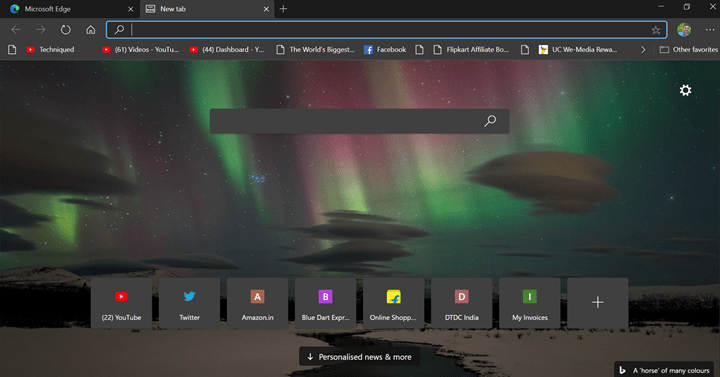Image resolution: width=720 pixels, height=377 pixels.
Task: Click the Forward navigation arrow
Action: [x=41, y=30]
